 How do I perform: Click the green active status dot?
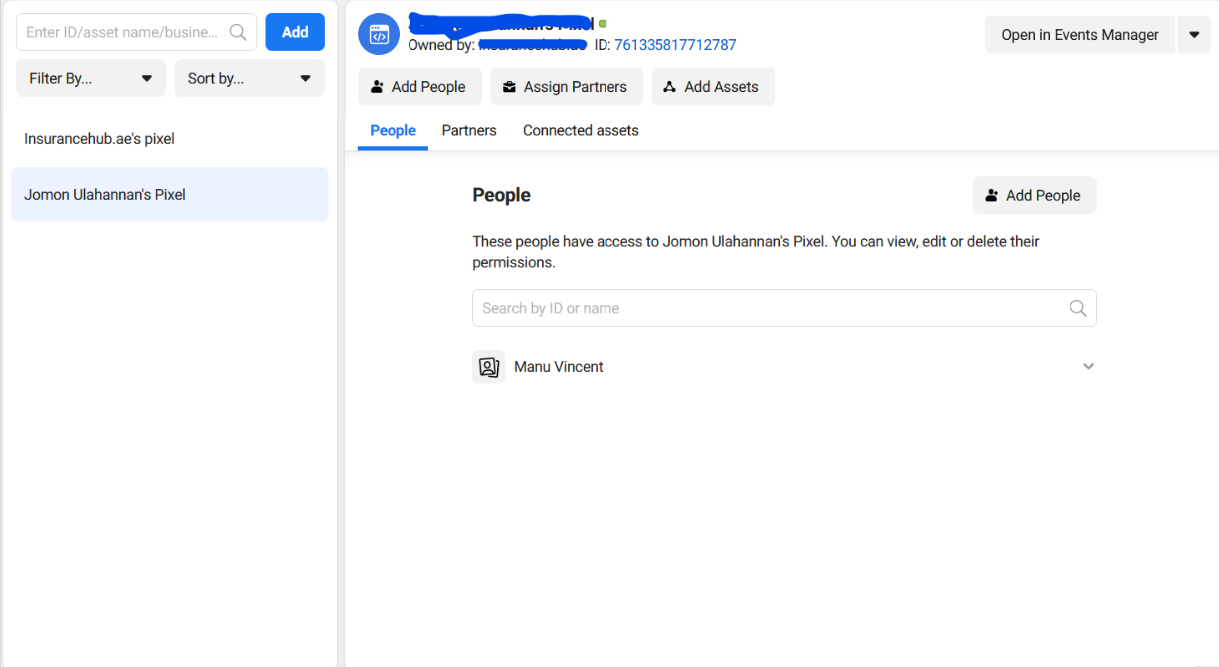603,23
